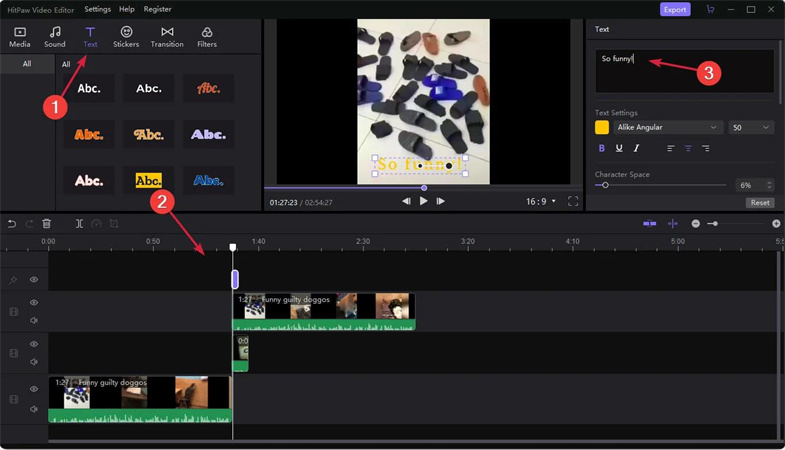Toggle bold text formatting
The image size is (785, 450).
pyautogui.click(x=601, y=148)
